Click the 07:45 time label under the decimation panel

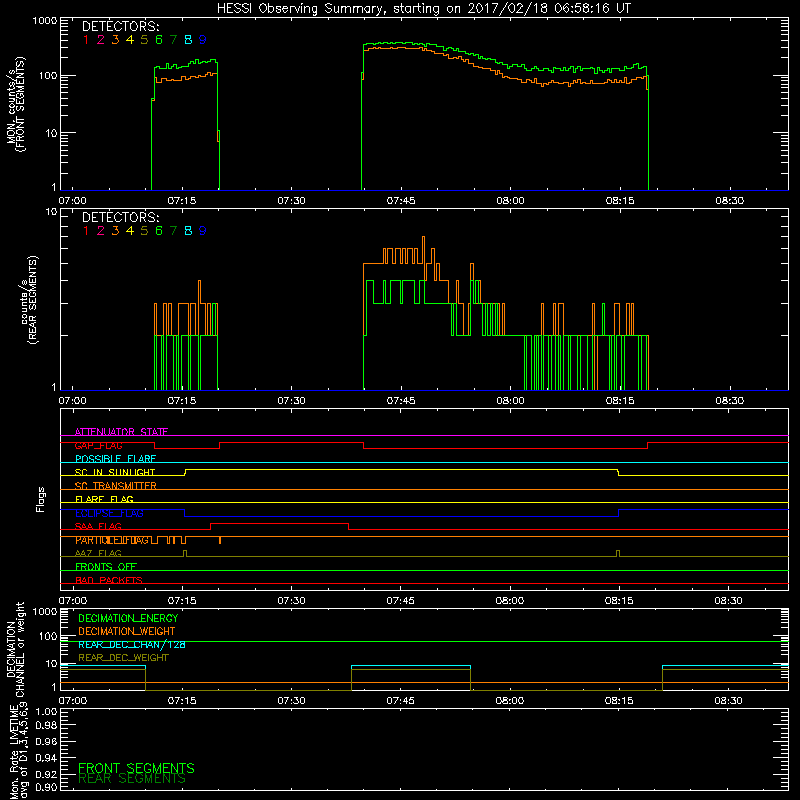coord(401,701)
